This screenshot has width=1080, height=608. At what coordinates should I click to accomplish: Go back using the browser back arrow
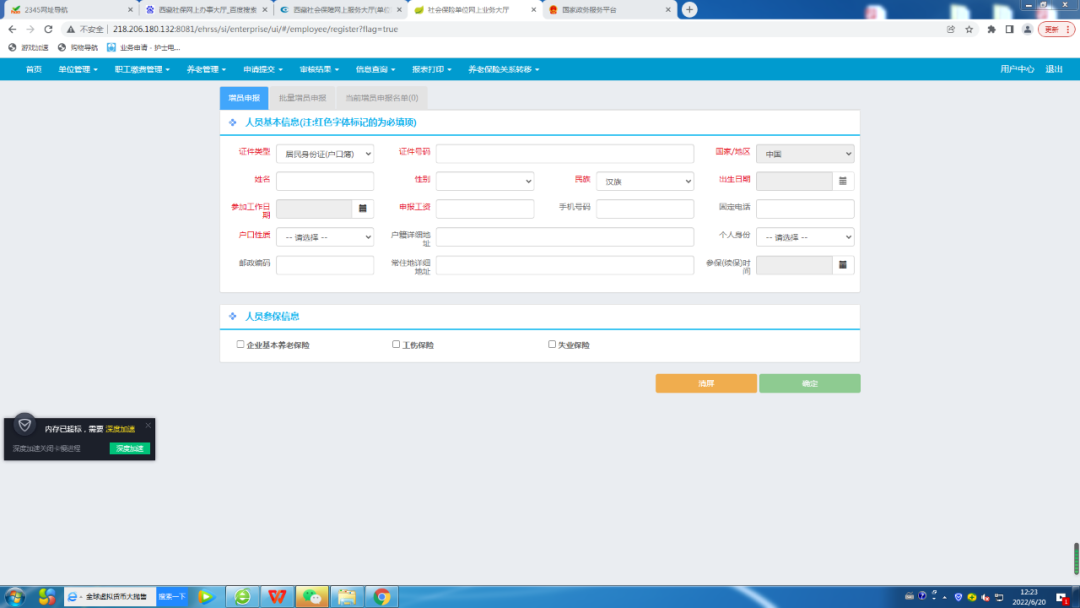tap(12, 29)
